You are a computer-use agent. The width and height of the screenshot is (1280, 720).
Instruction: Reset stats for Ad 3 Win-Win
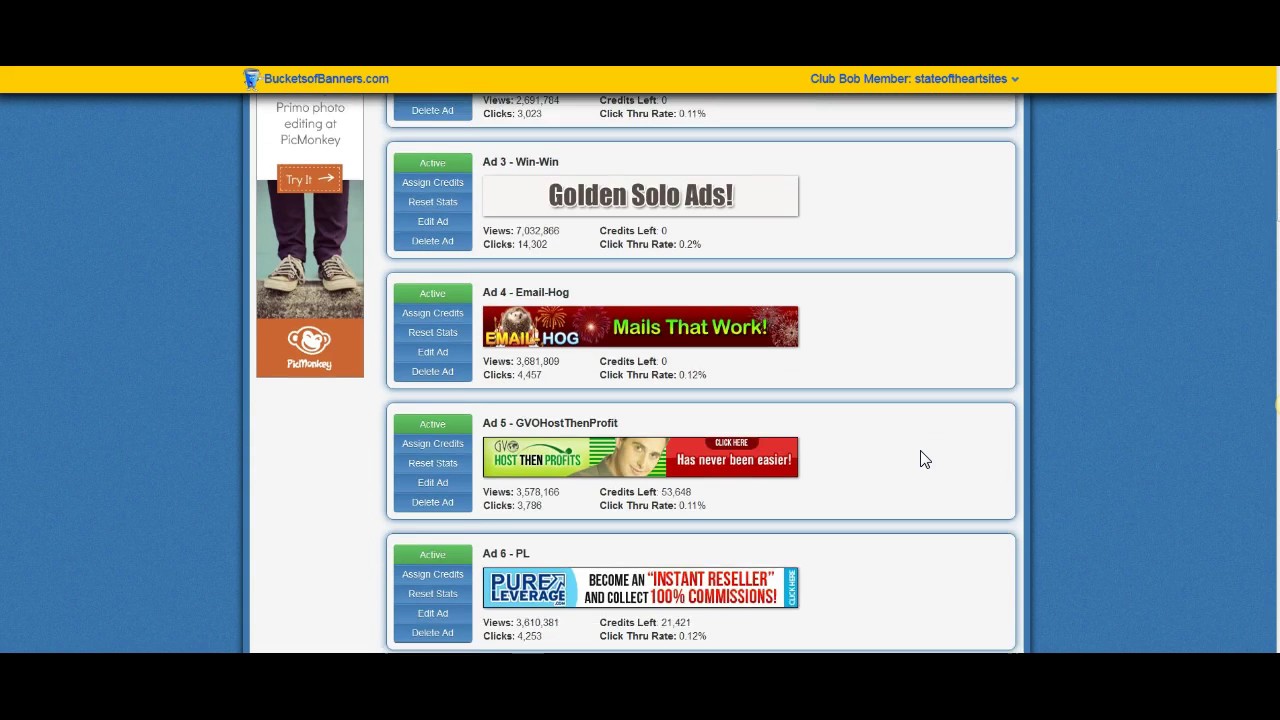[x=433, y=202]
